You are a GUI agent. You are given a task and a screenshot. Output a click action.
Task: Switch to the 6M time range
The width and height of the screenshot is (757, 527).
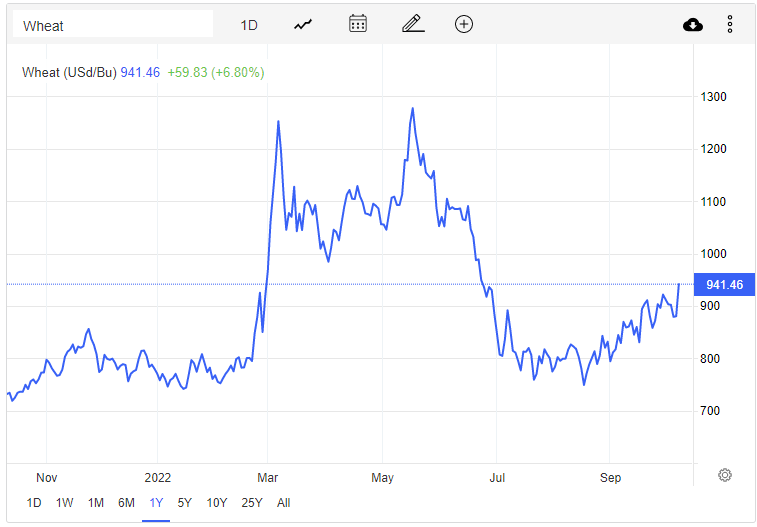click(x=126, y=503)
